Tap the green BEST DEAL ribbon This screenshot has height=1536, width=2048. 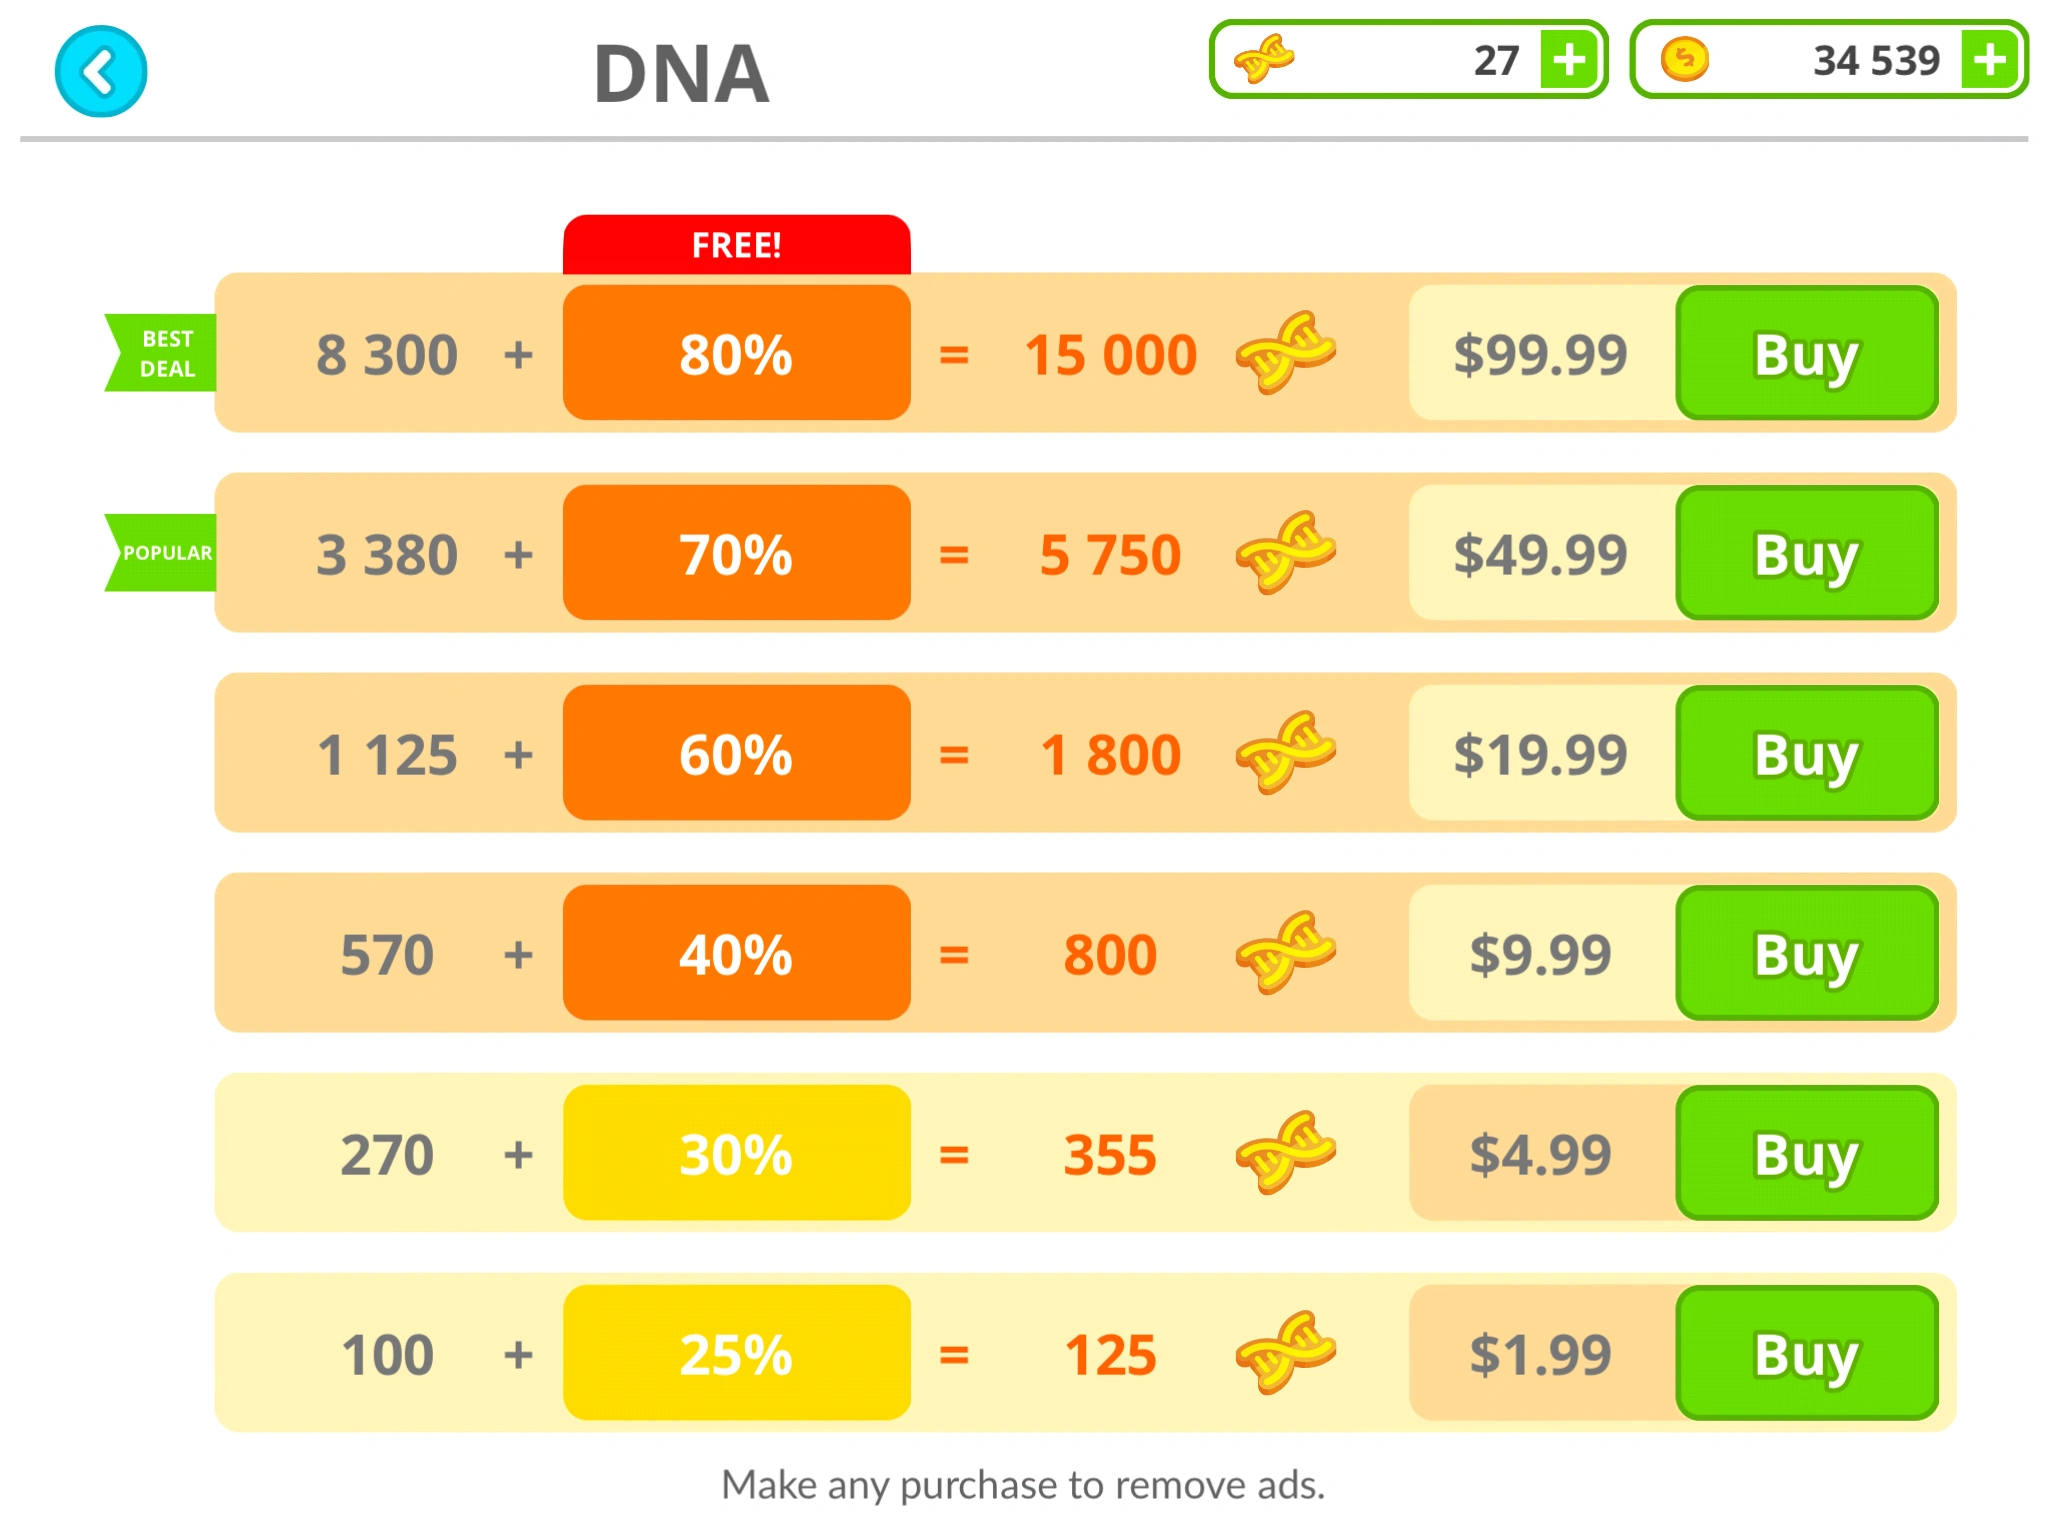(163, 353)
